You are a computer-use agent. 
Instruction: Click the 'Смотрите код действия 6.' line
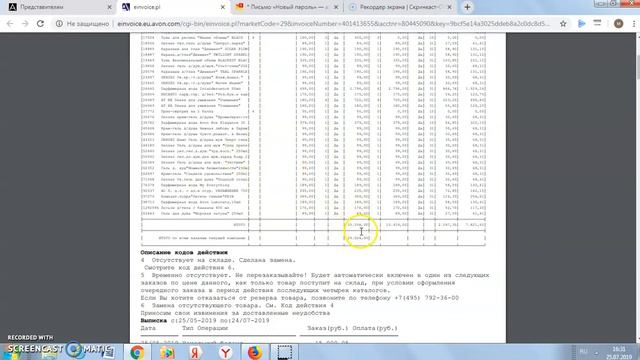click(189, 268)
